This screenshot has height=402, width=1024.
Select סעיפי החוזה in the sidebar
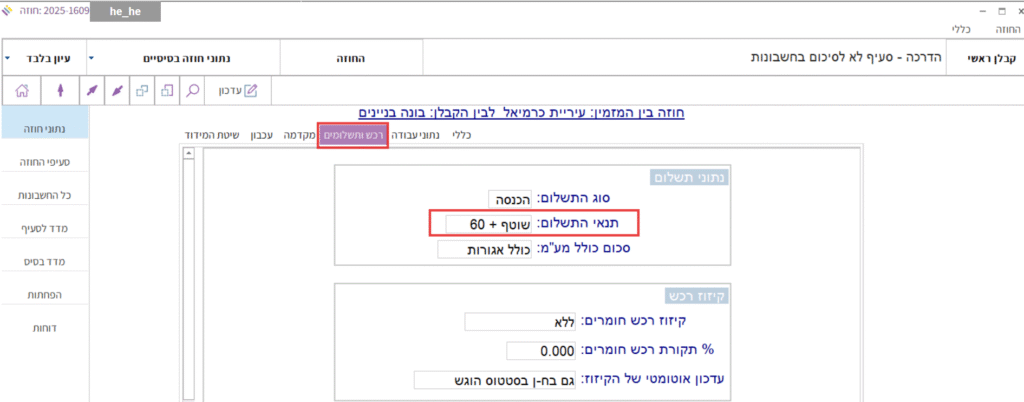click(44, 160)
